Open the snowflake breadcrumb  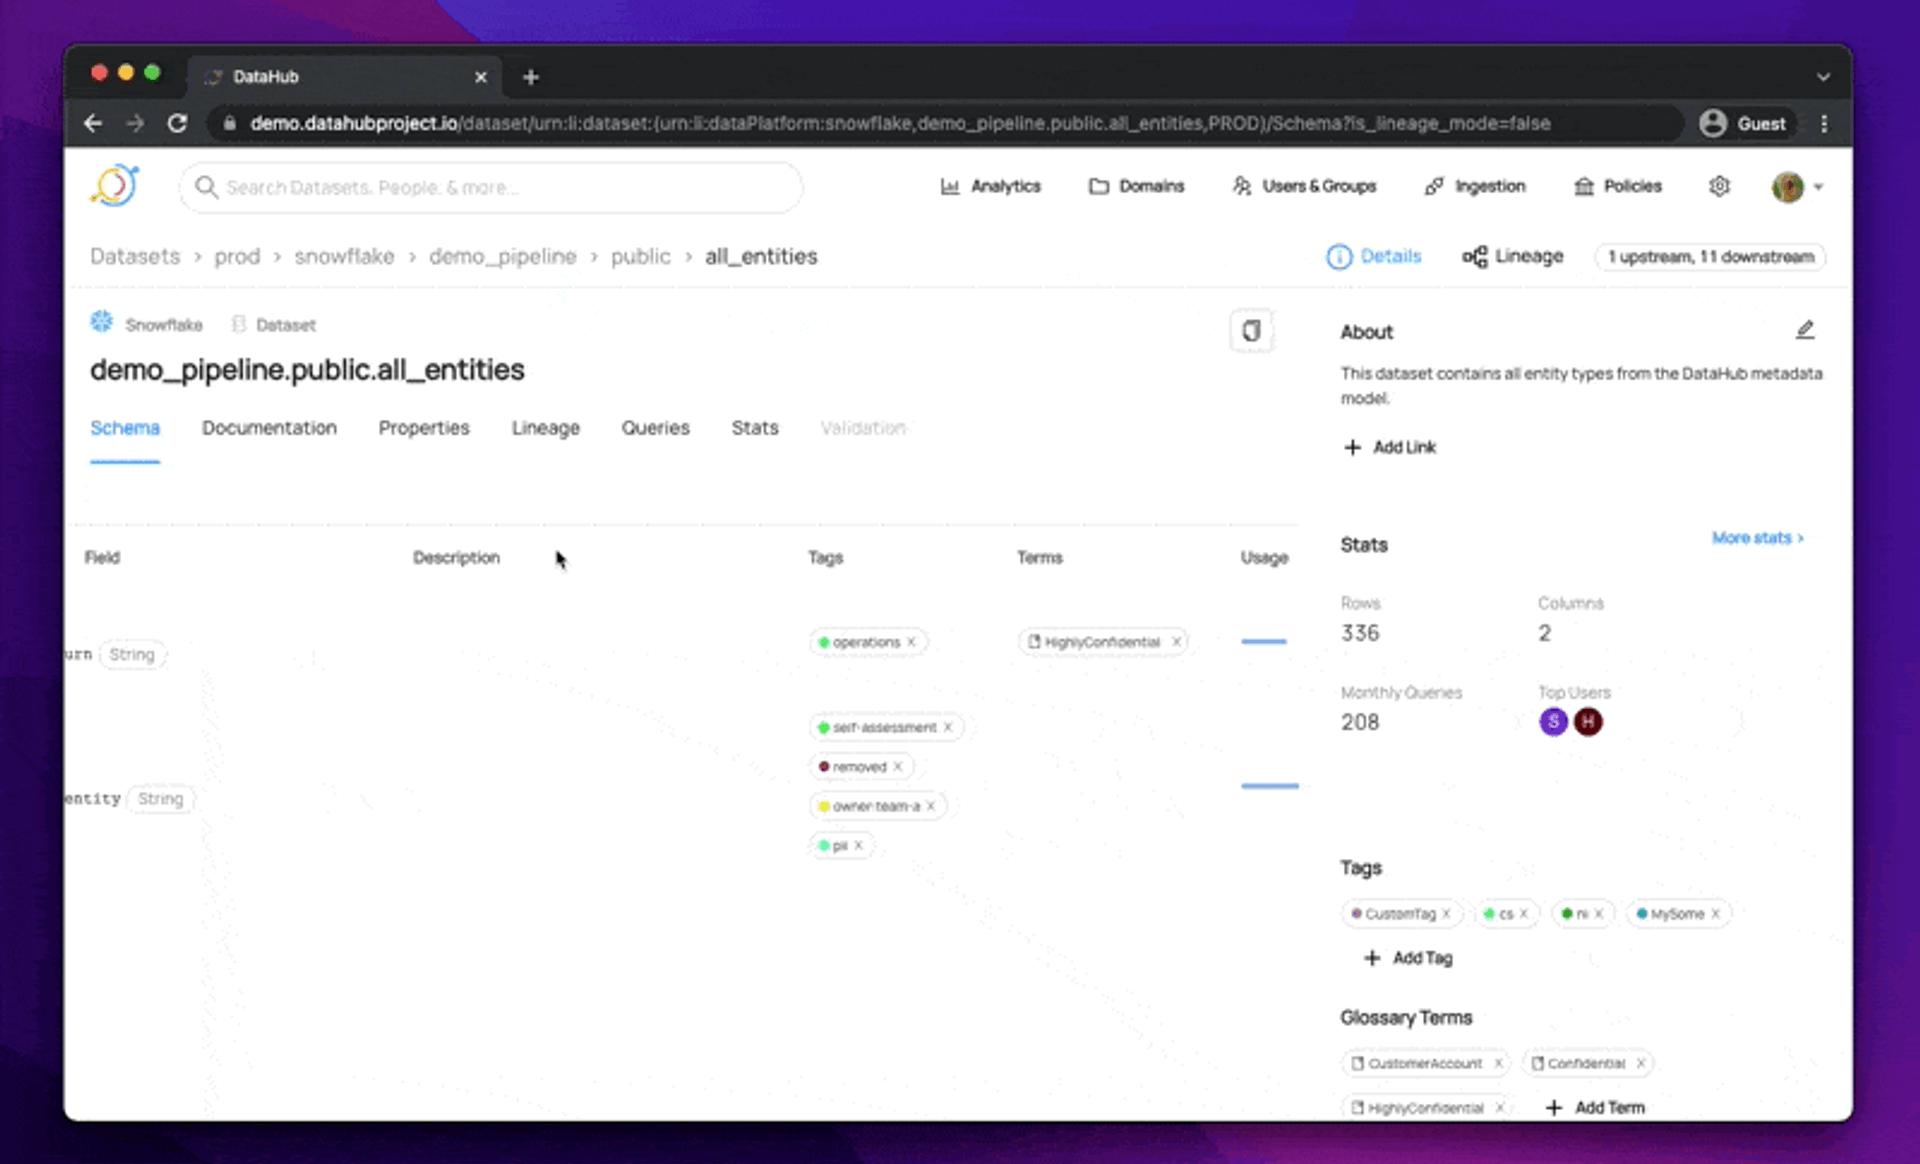344,256
